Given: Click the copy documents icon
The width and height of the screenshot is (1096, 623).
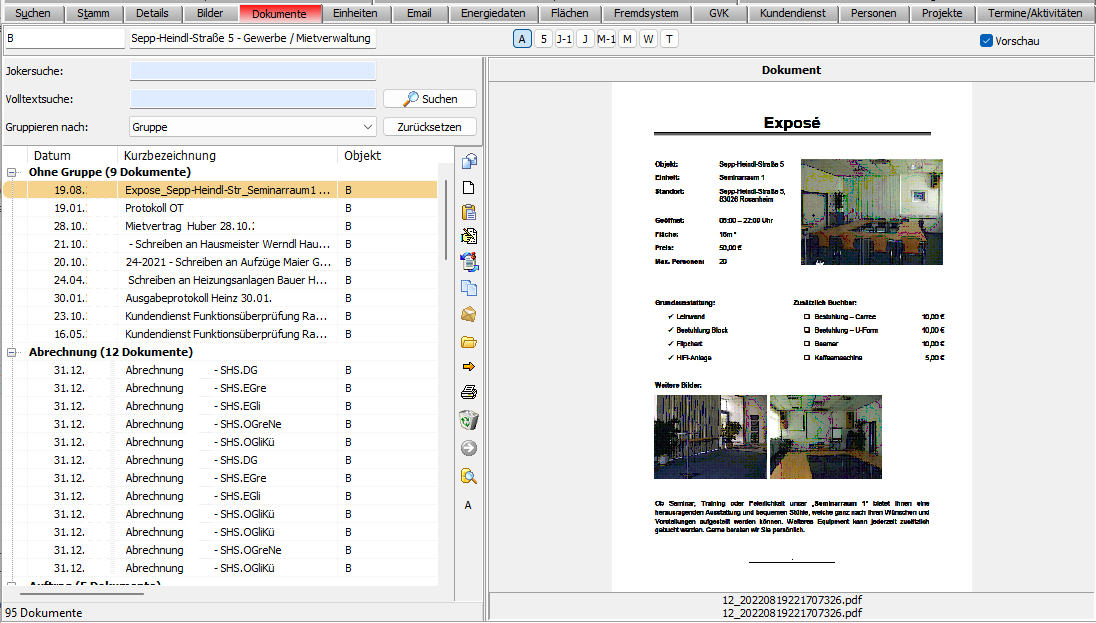Looking at the screenshot, I should 468,288.
